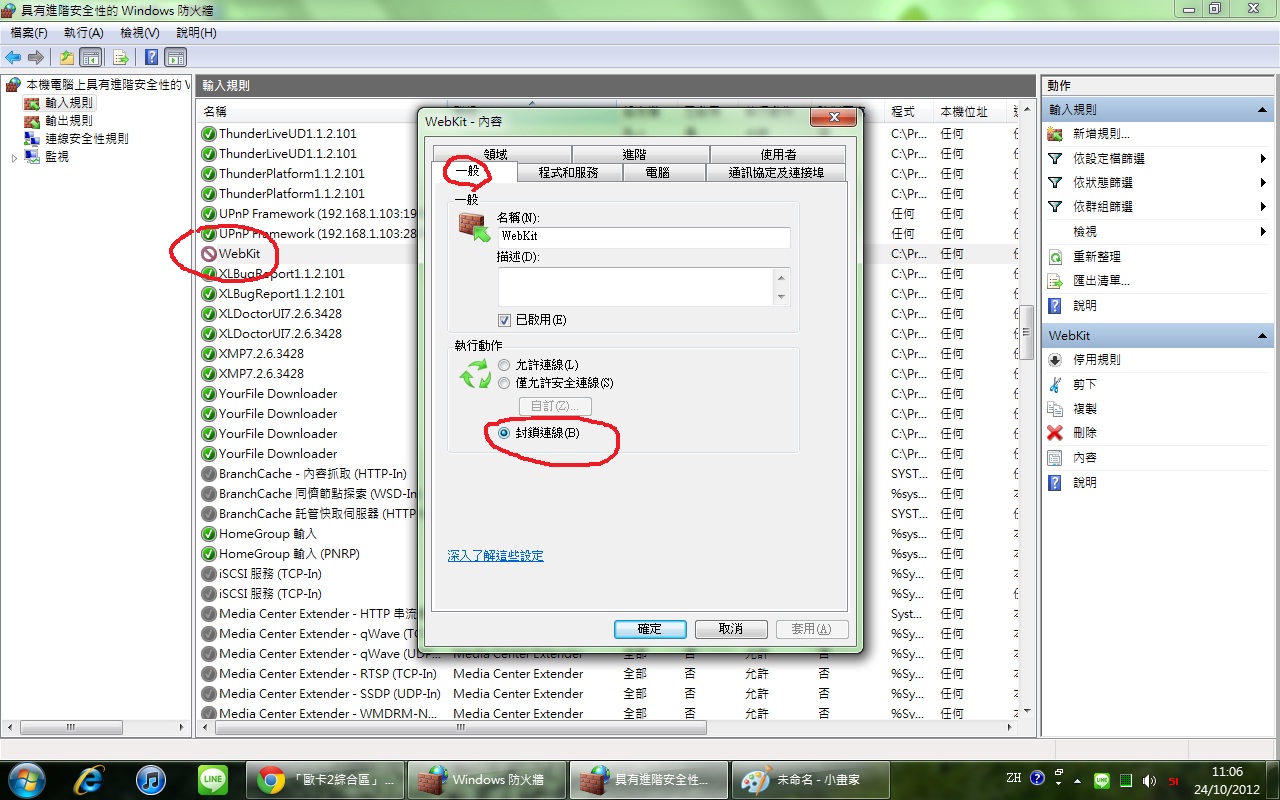Click the blue help toolbar icon
1280x800 pixels.
click(x=151, y=57)
